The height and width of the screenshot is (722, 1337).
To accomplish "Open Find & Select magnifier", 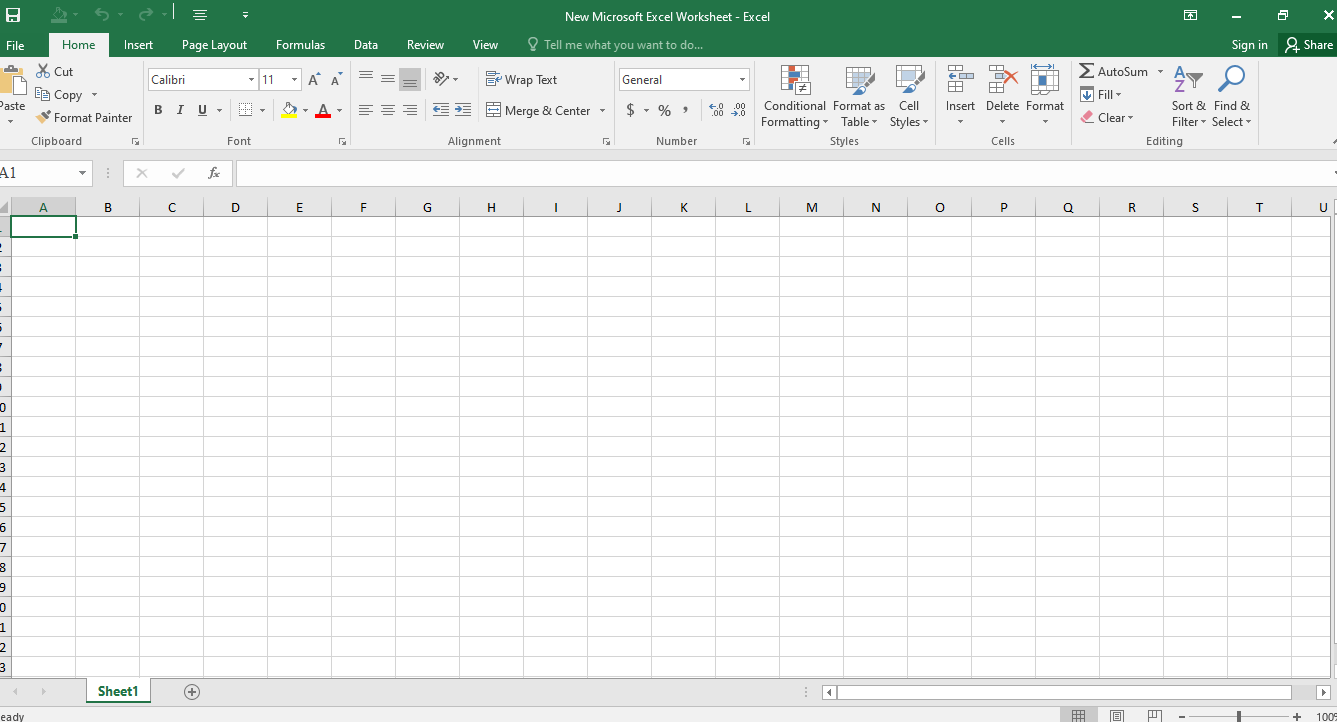I will tap(1231, 80).
